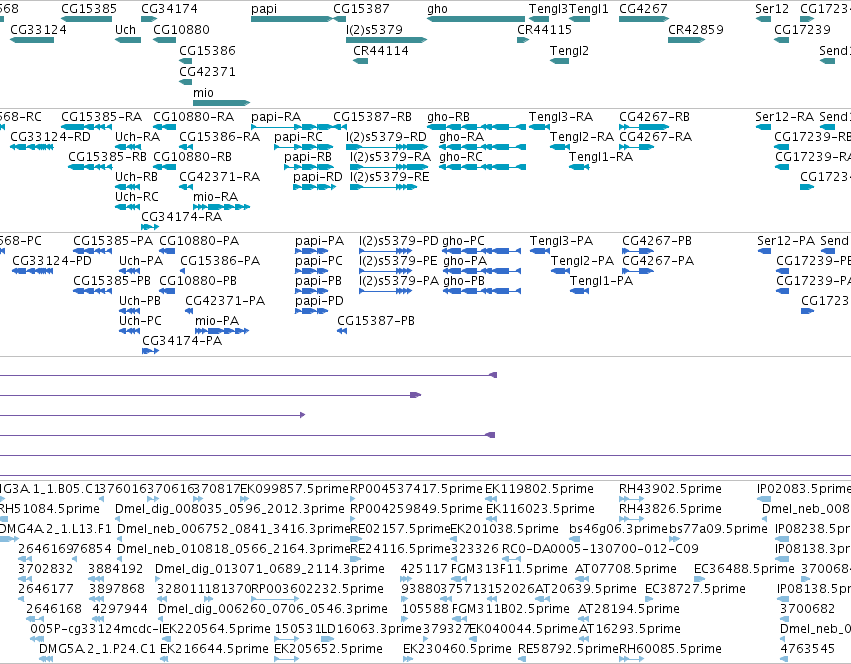The image size is (851, 664).
Task: Click the gho-RC transcript exon glyph
Action: click(482, 167)
